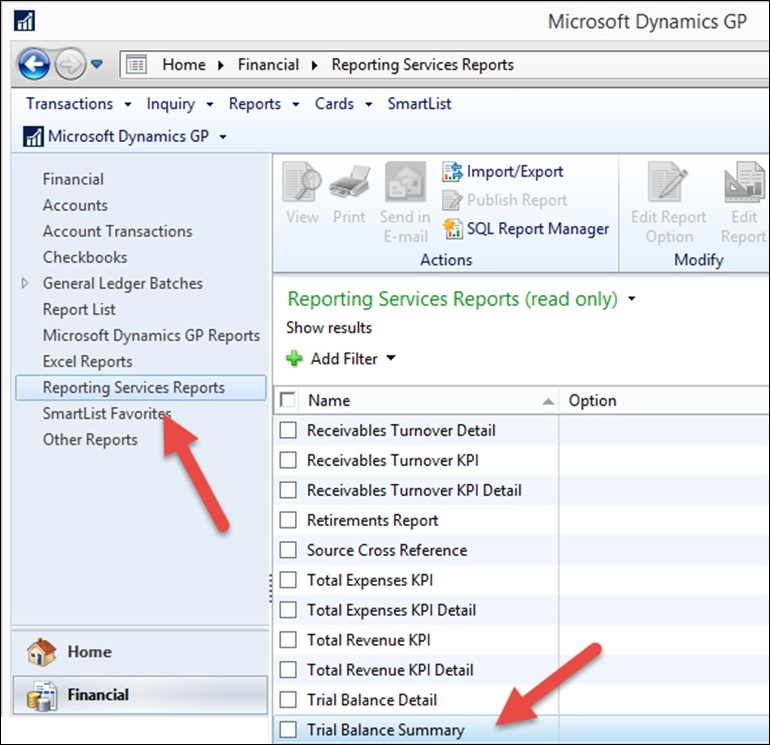The height and width of the screenshot is (745, 770).
Task: Click the Edit Report Option icon
Action: [668, 186]
